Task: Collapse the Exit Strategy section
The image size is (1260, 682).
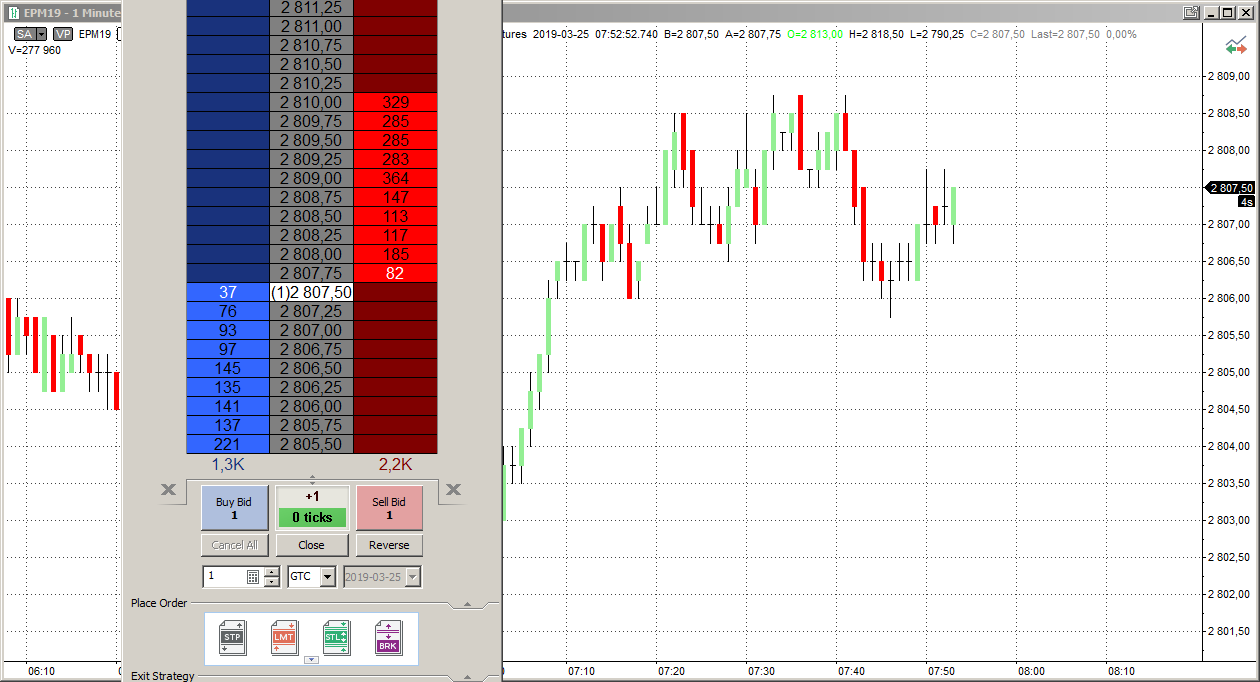Action: click(466, 675)
